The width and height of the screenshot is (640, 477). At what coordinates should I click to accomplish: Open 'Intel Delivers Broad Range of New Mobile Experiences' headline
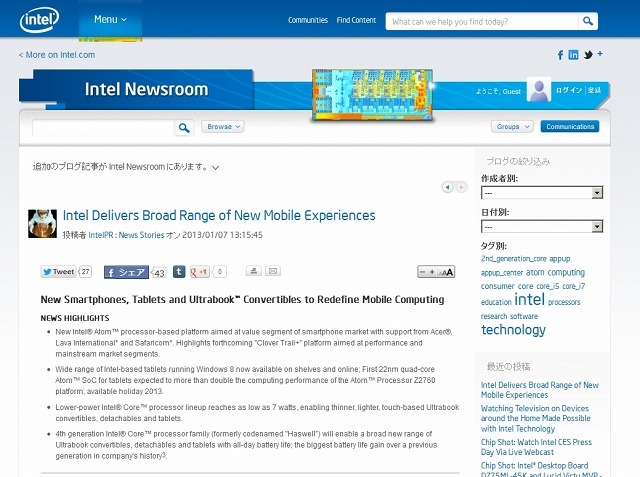tap(219, 215)
